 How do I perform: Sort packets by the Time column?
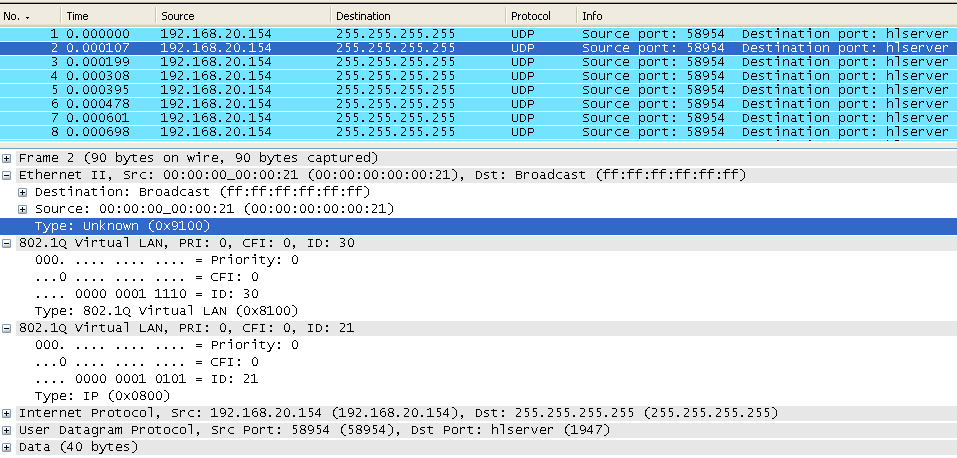coord(109,16)
